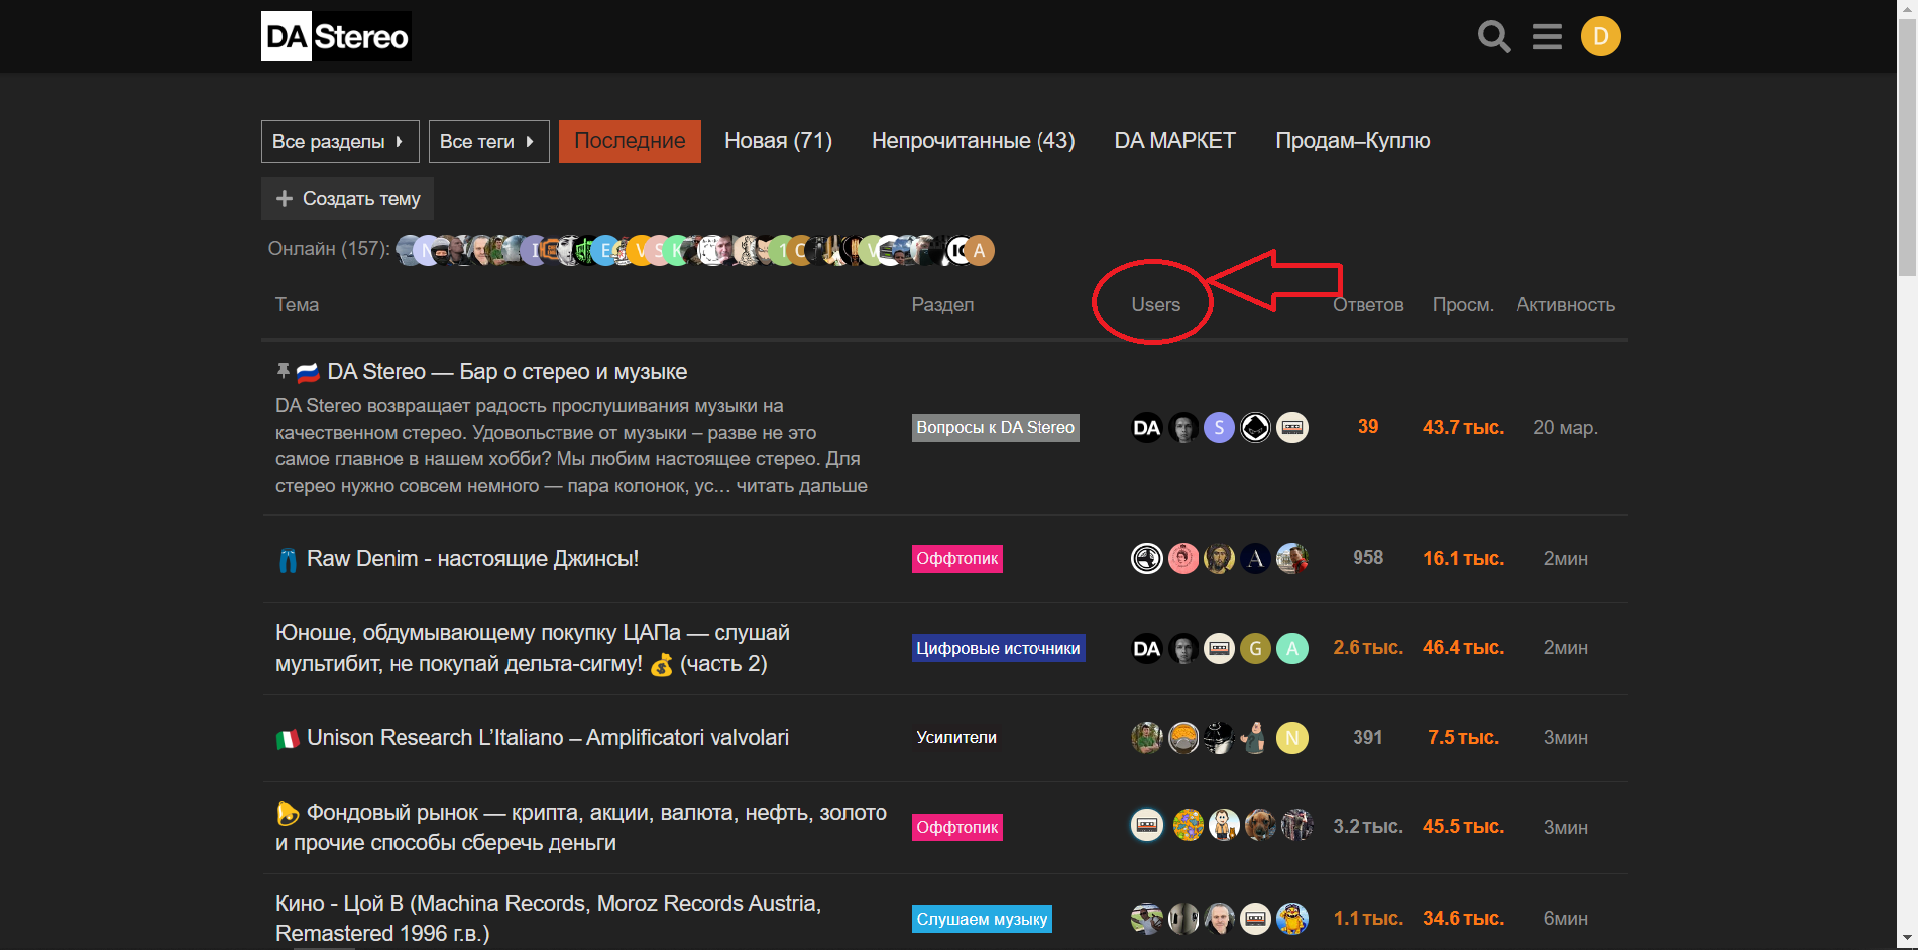Image resolution: width=1918 pixels, height=950 pixels.
Task: Open Непрочитанные (43) tab
Action: (972, 141)
